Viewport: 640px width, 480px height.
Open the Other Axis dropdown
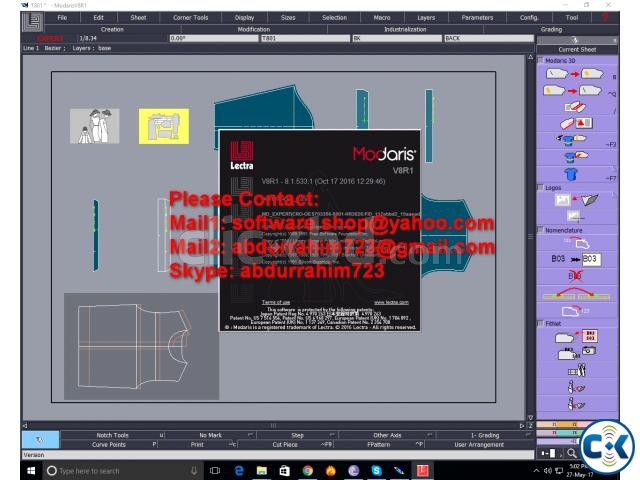(387, 435)
